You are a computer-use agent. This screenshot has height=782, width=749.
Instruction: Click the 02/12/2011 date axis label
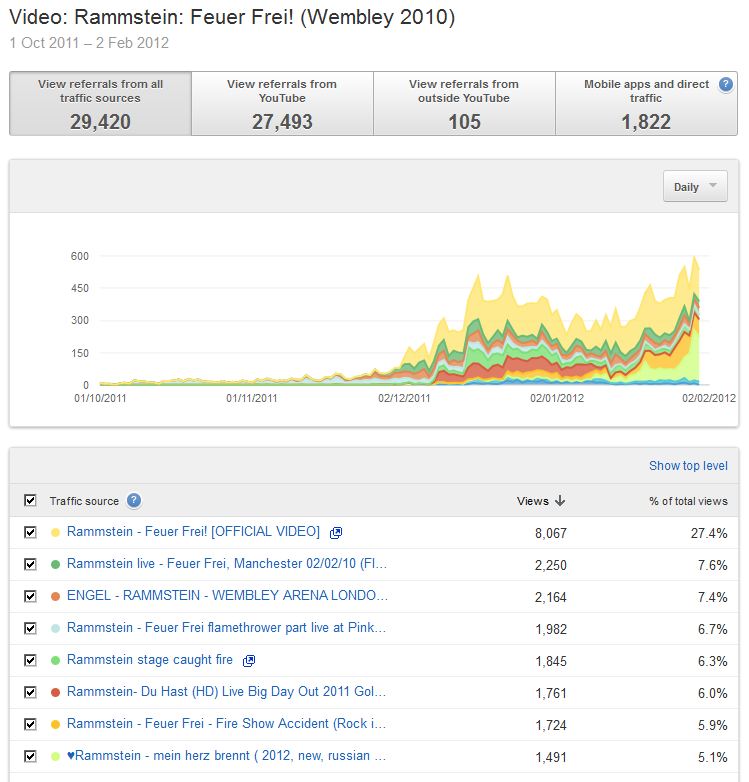pyautogui.click(x=404, y=398)
